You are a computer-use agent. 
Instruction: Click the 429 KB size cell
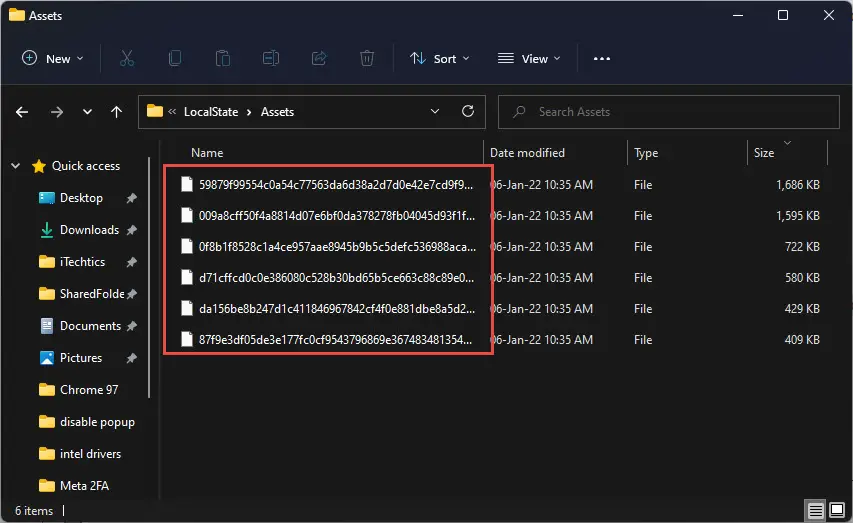[802, 309]
